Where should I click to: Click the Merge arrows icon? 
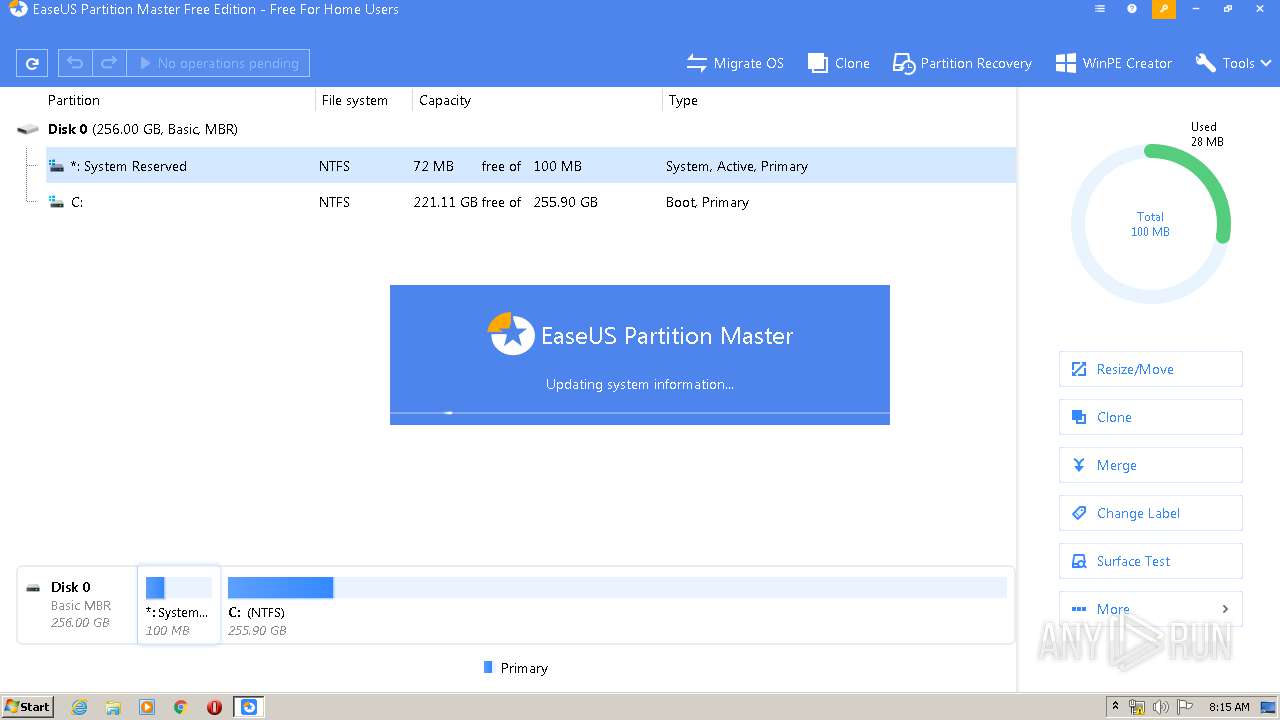pyautogui.click(x=1079, y=465)
